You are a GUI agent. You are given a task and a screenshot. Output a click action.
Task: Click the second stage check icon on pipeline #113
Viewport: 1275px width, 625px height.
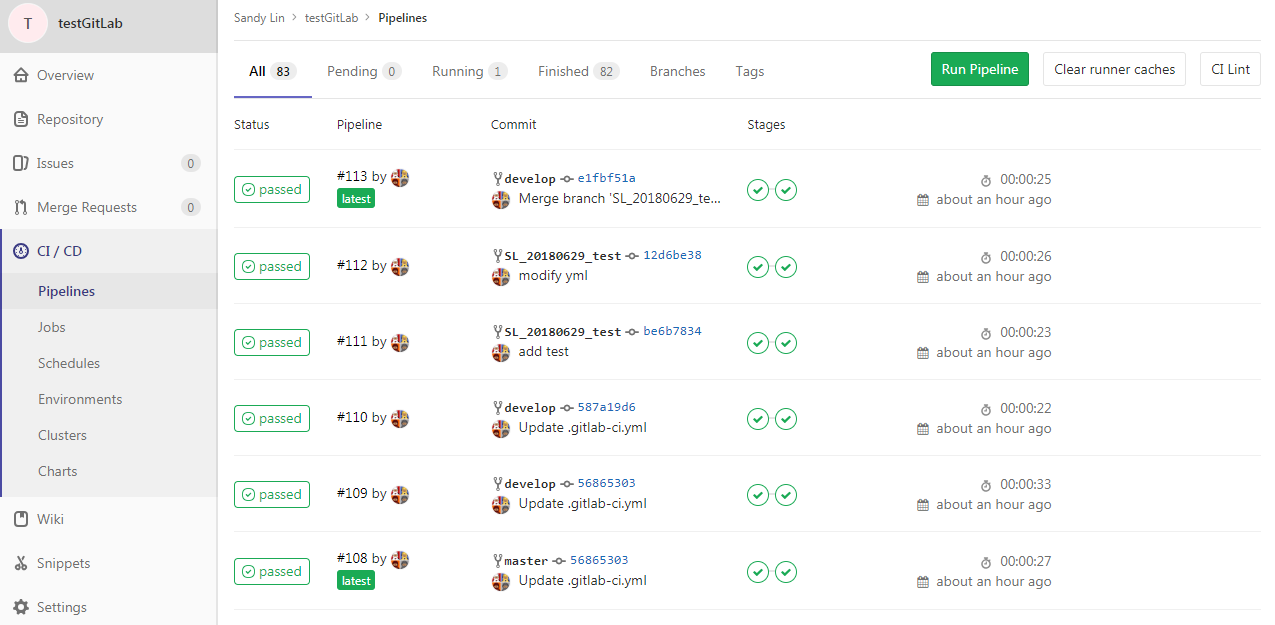pyautogui.click(x=786, y=190)
